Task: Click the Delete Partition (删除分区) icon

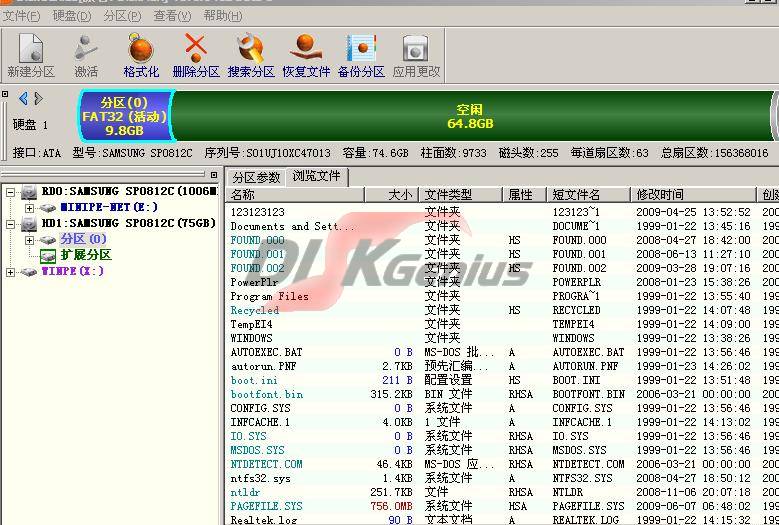Action: click(x=196, y=55)
